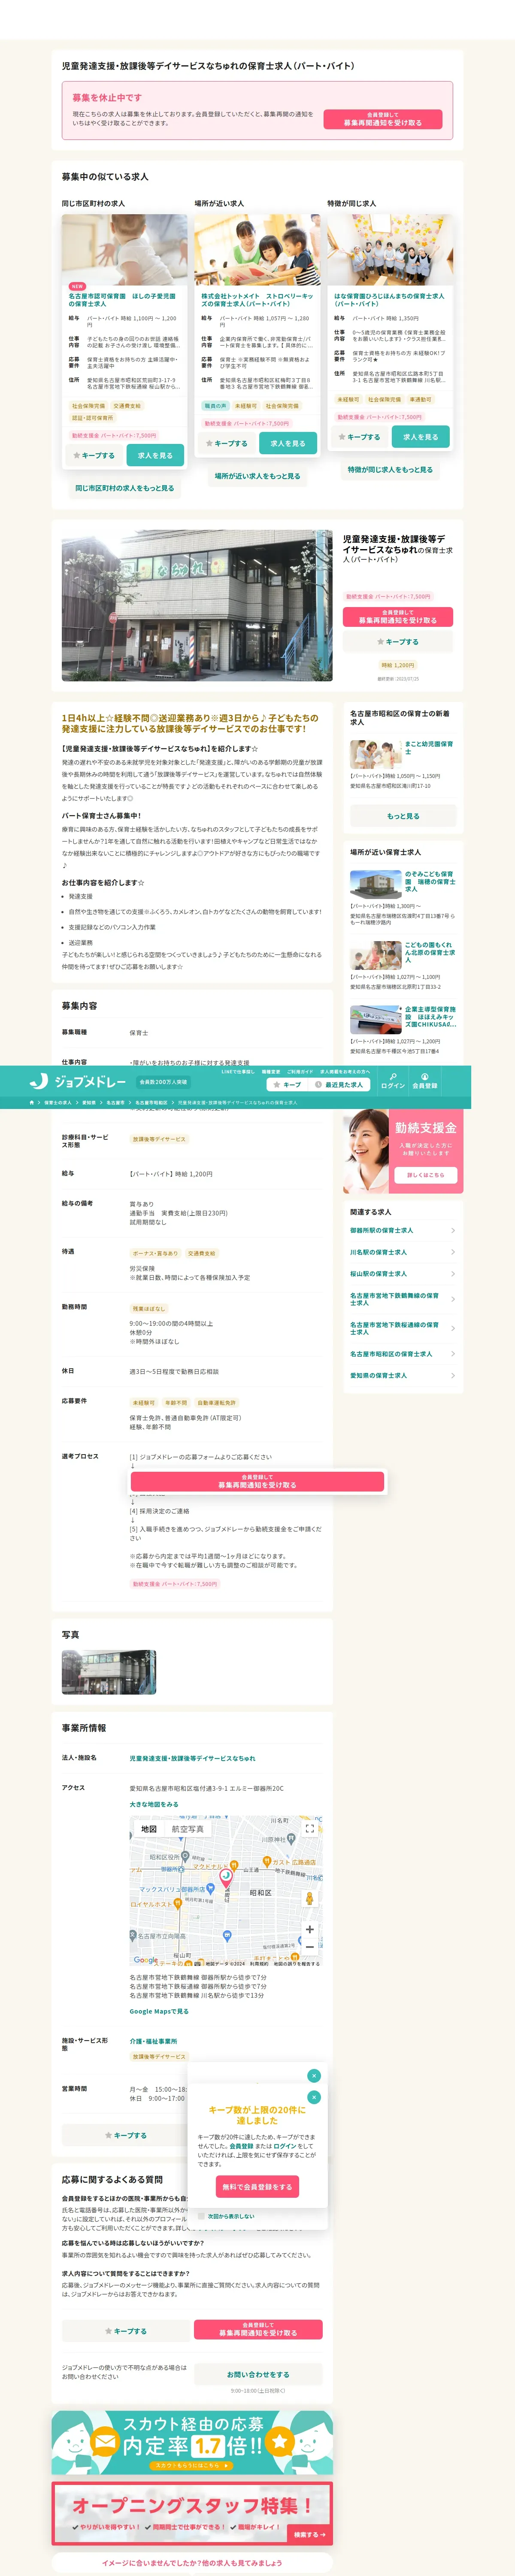This screenshot has height=2576, width=515.
Task: Open the building photo thumbnail under 写真
Action: tap(109, 1672)
